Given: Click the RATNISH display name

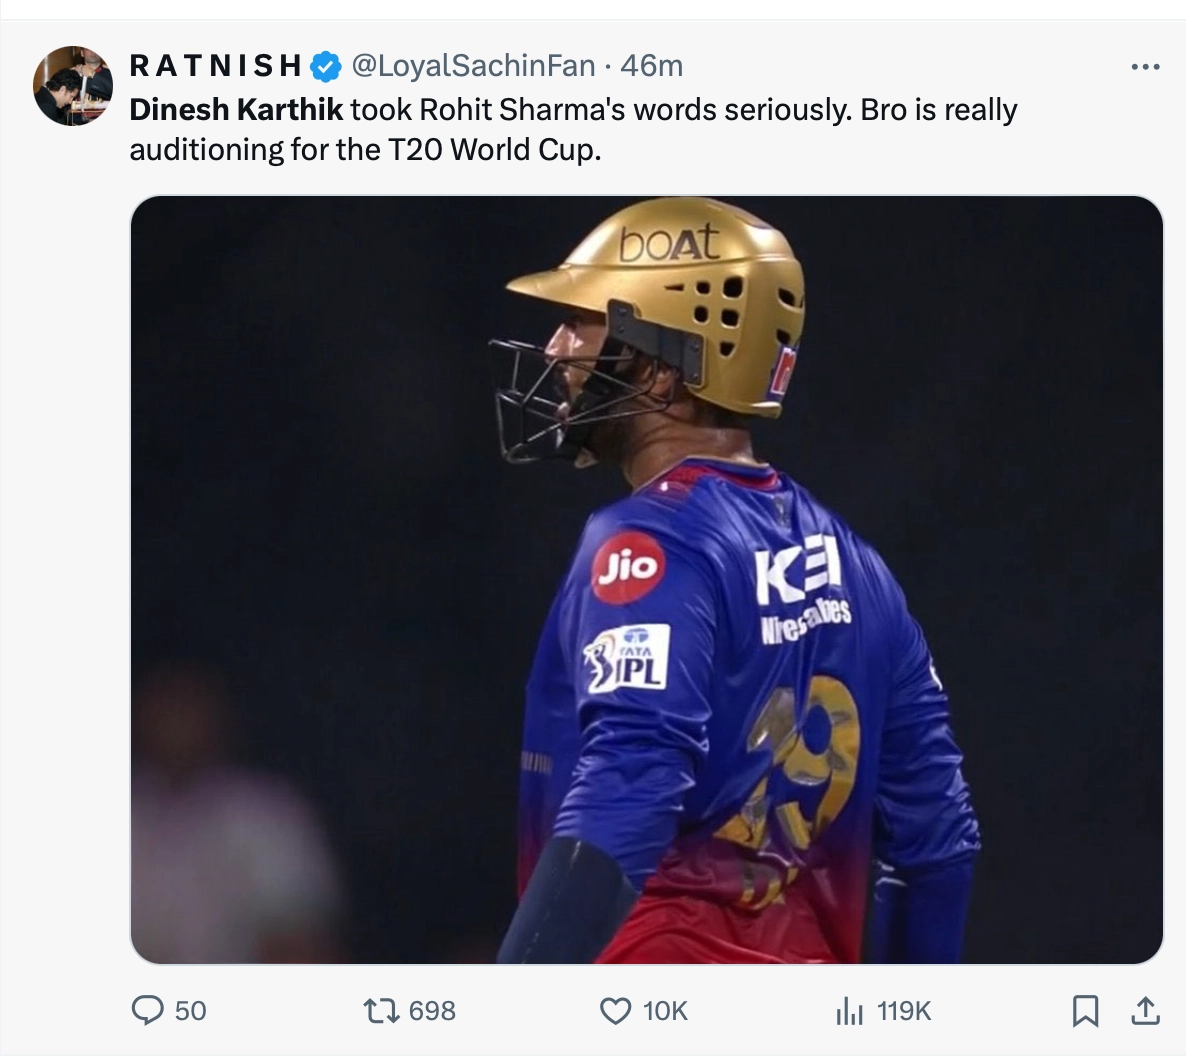Looking at the screenshot, I should pos(216,66).
